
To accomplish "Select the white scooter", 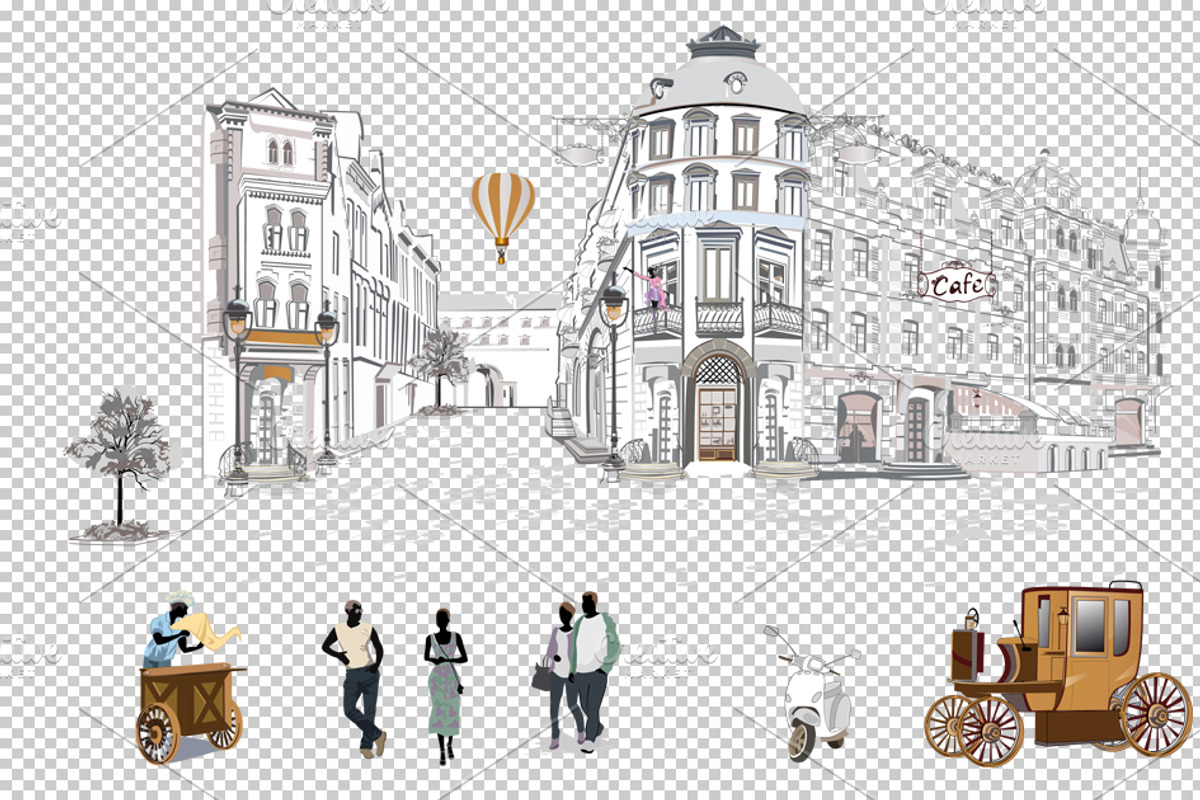I will [x=811, y=692].
